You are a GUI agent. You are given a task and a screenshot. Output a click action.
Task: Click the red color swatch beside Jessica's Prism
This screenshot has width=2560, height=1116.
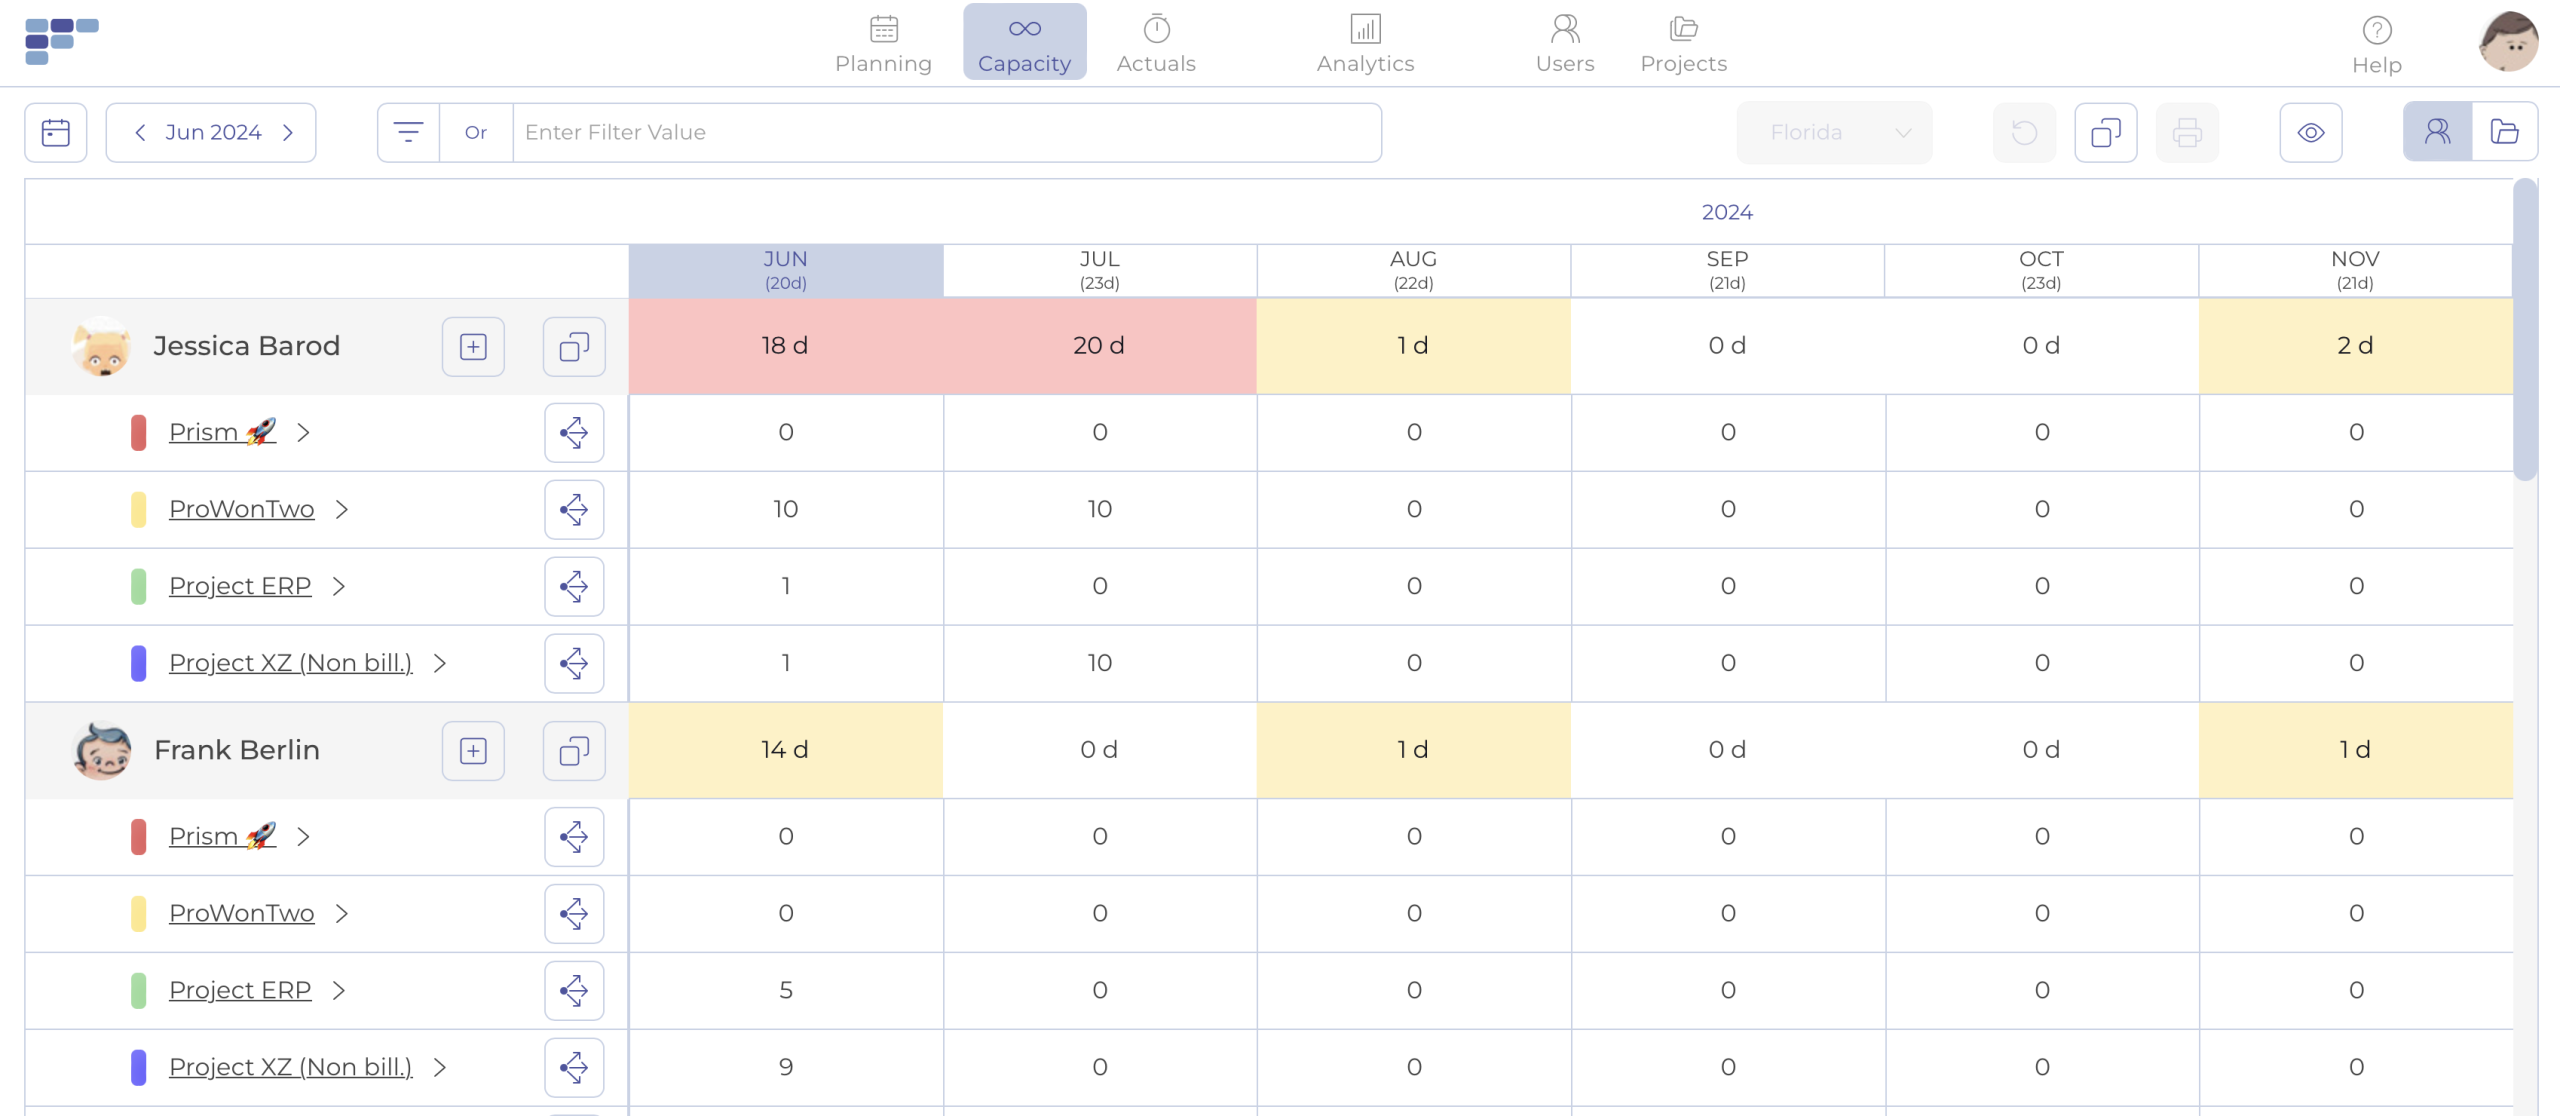[x=139, y=432]
